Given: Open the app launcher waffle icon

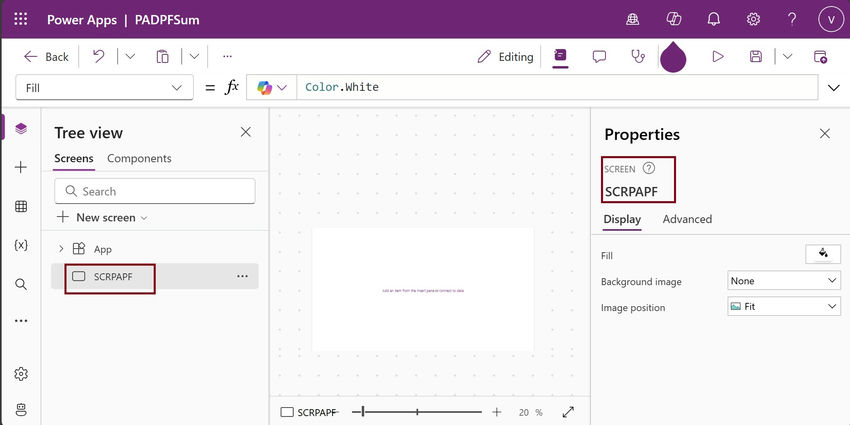Looking at the screenshot, I should pyautogui.click(x=21, y=20).
